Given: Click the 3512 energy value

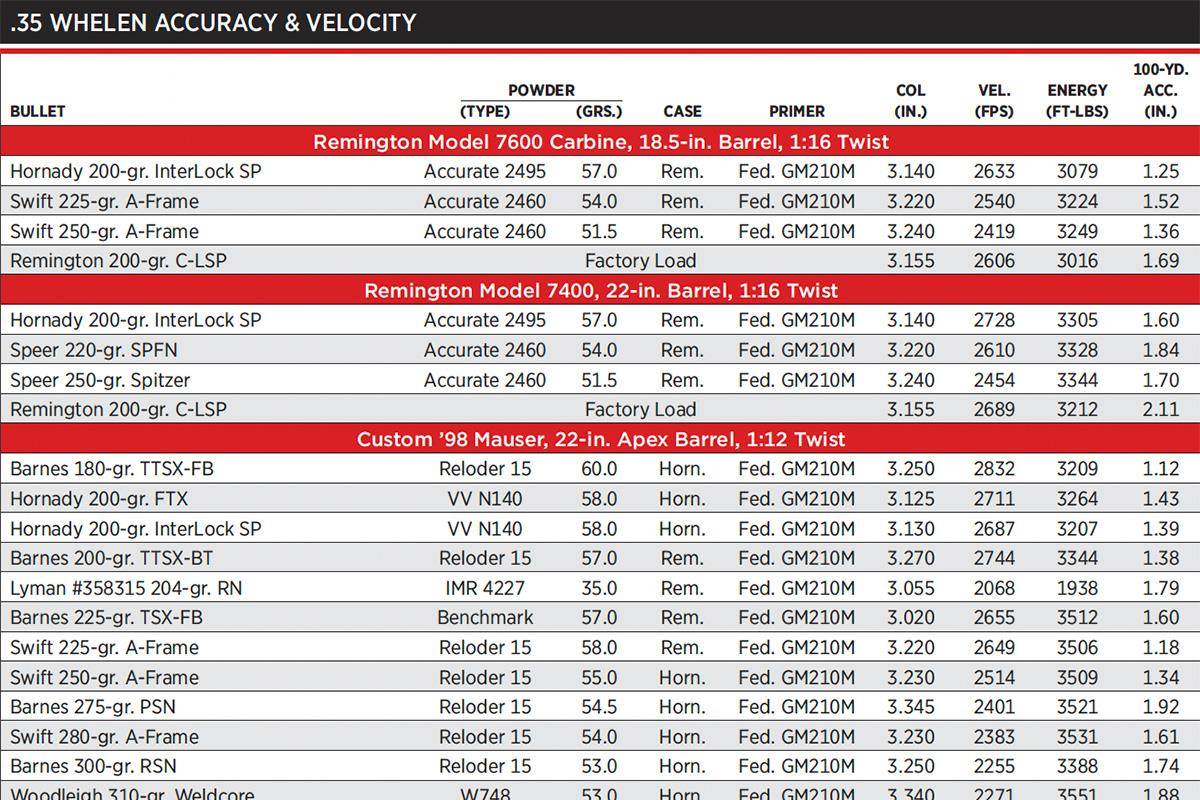Looking at the screenshot, I should [1077, 617].
